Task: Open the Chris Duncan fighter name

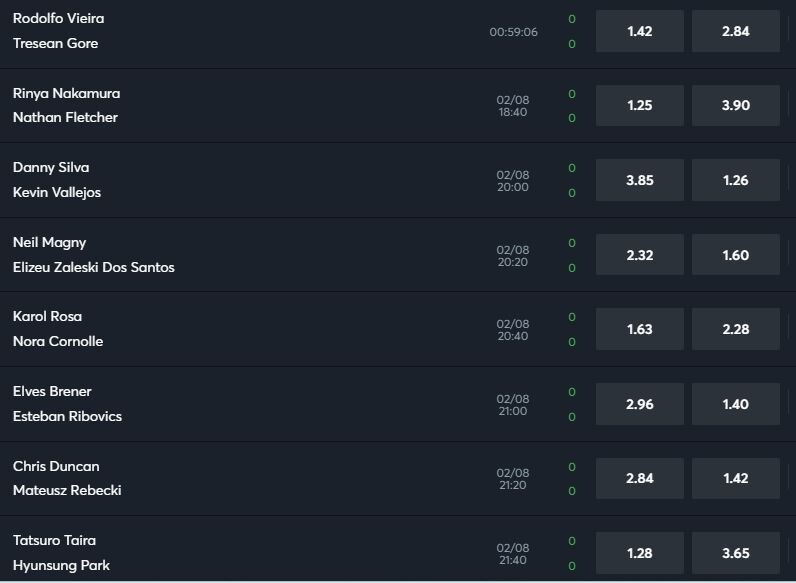Action: (x=56, y=466)
